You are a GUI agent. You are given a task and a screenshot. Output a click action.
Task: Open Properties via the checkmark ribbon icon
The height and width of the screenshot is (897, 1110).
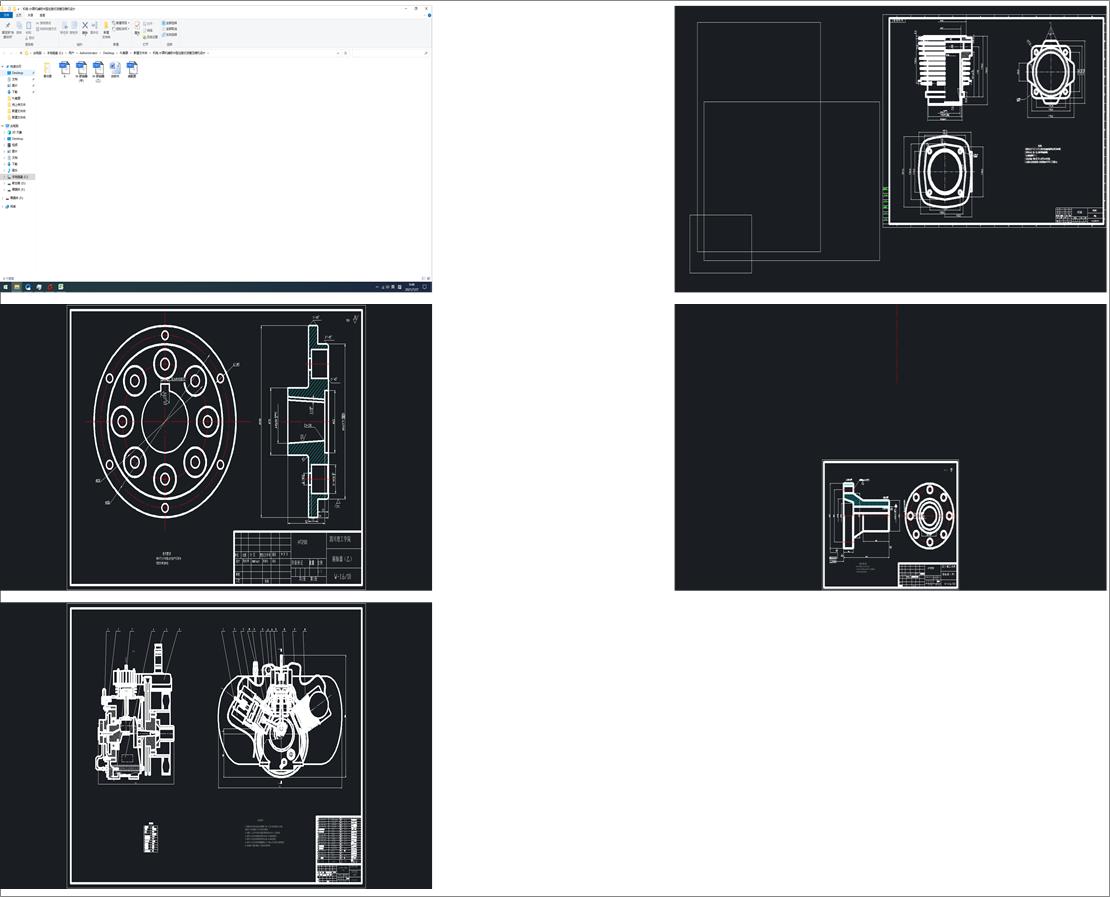[x=138, y=26]
